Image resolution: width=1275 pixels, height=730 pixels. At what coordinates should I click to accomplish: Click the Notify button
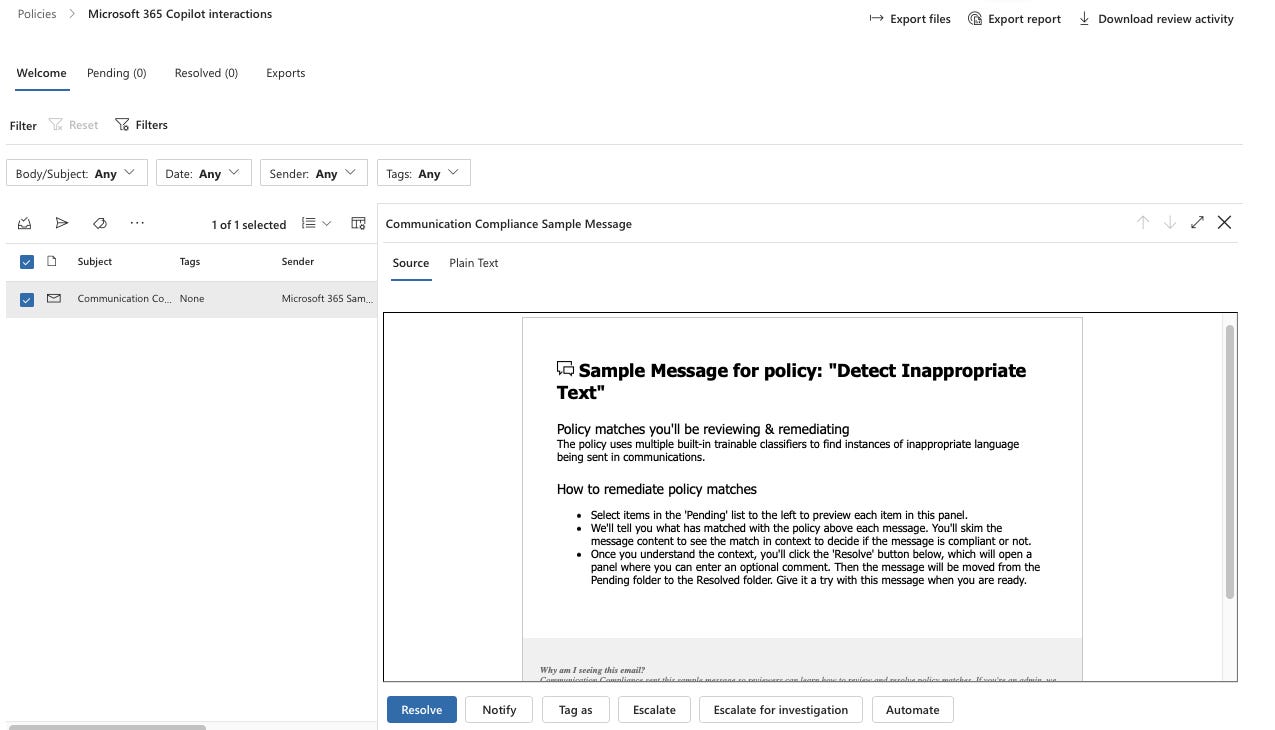pos(499,710)
